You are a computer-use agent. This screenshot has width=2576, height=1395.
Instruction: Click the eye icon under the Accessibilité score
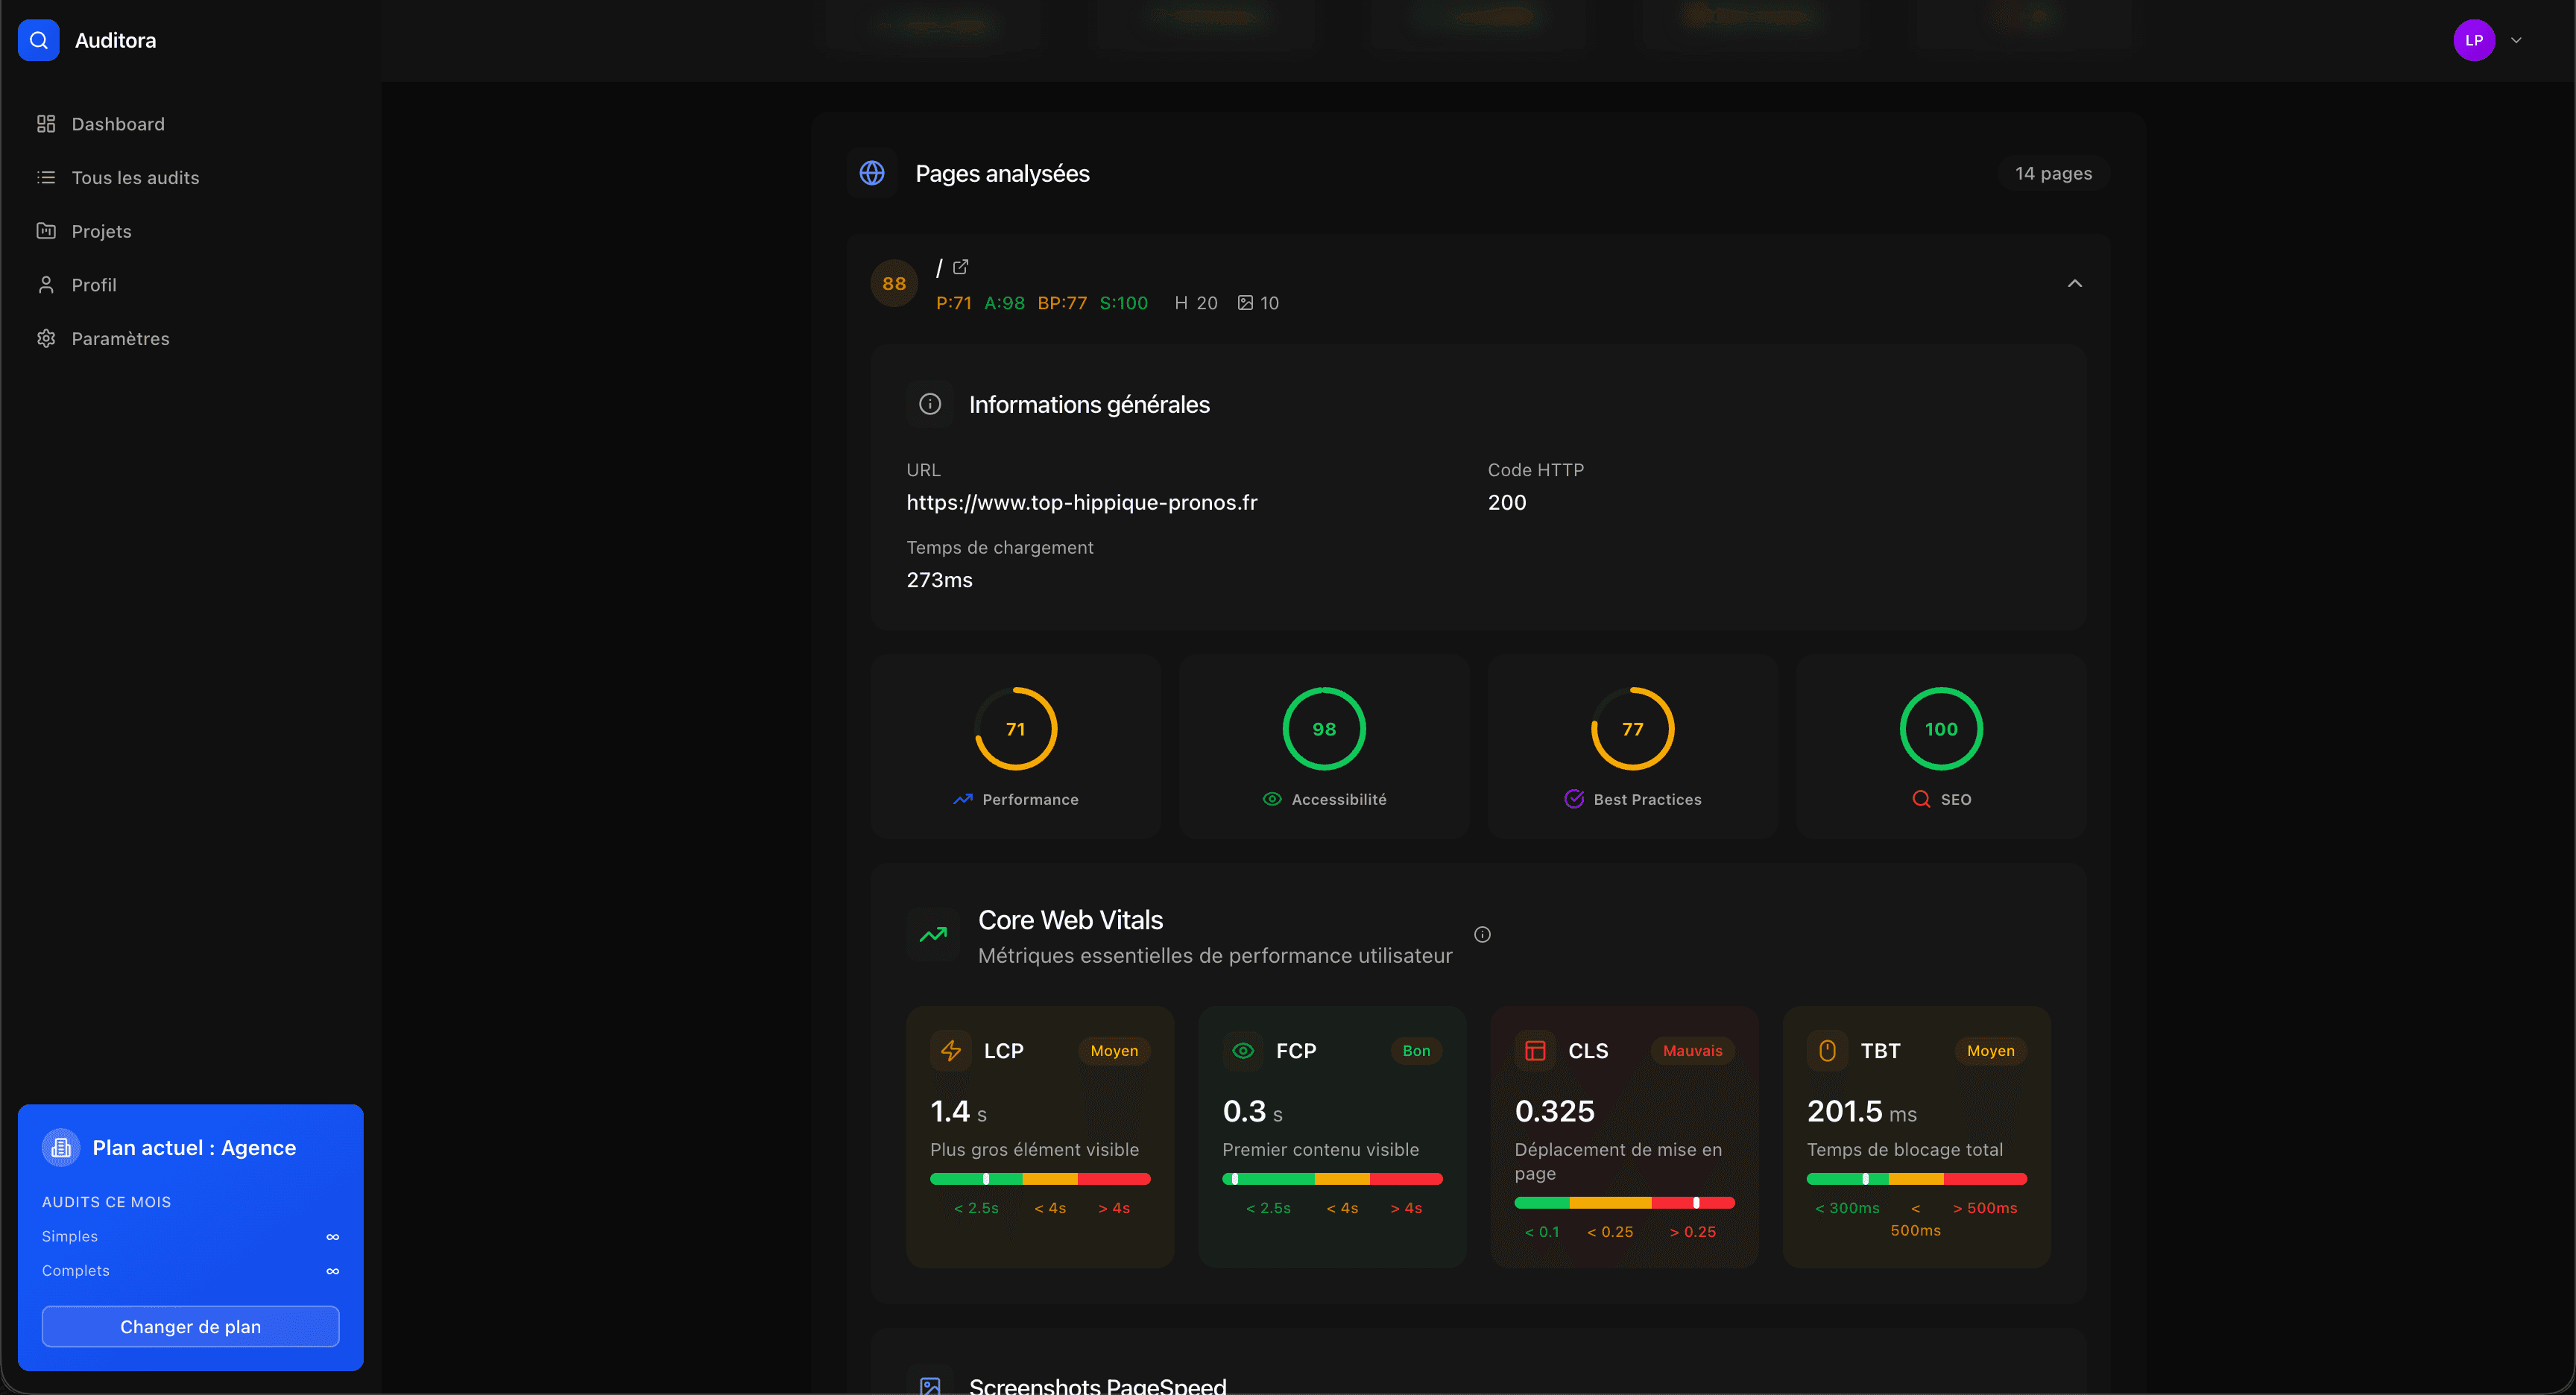(x=1271, y=799)
